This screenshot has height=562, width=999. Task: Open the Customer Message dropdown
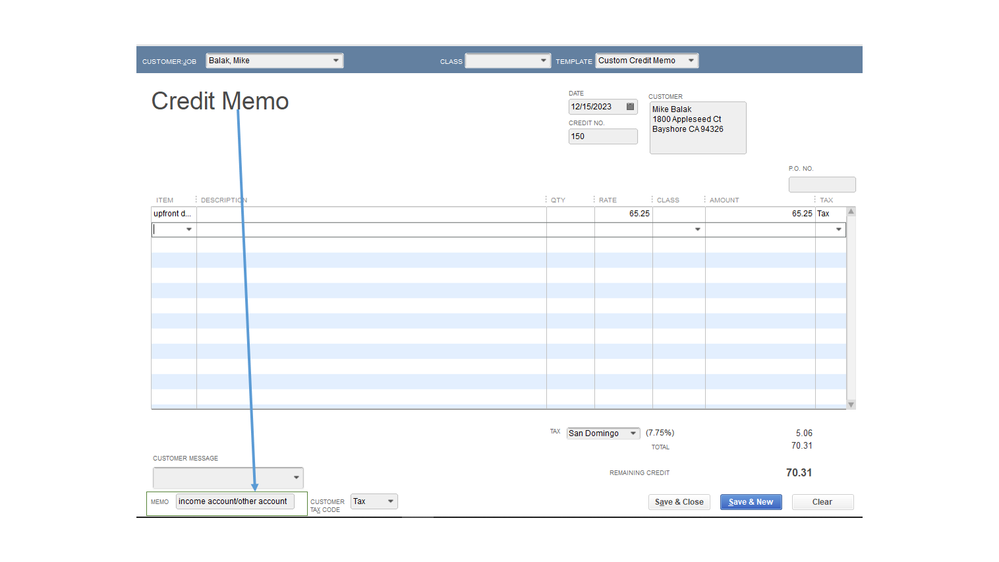click(x=296, y=477)
